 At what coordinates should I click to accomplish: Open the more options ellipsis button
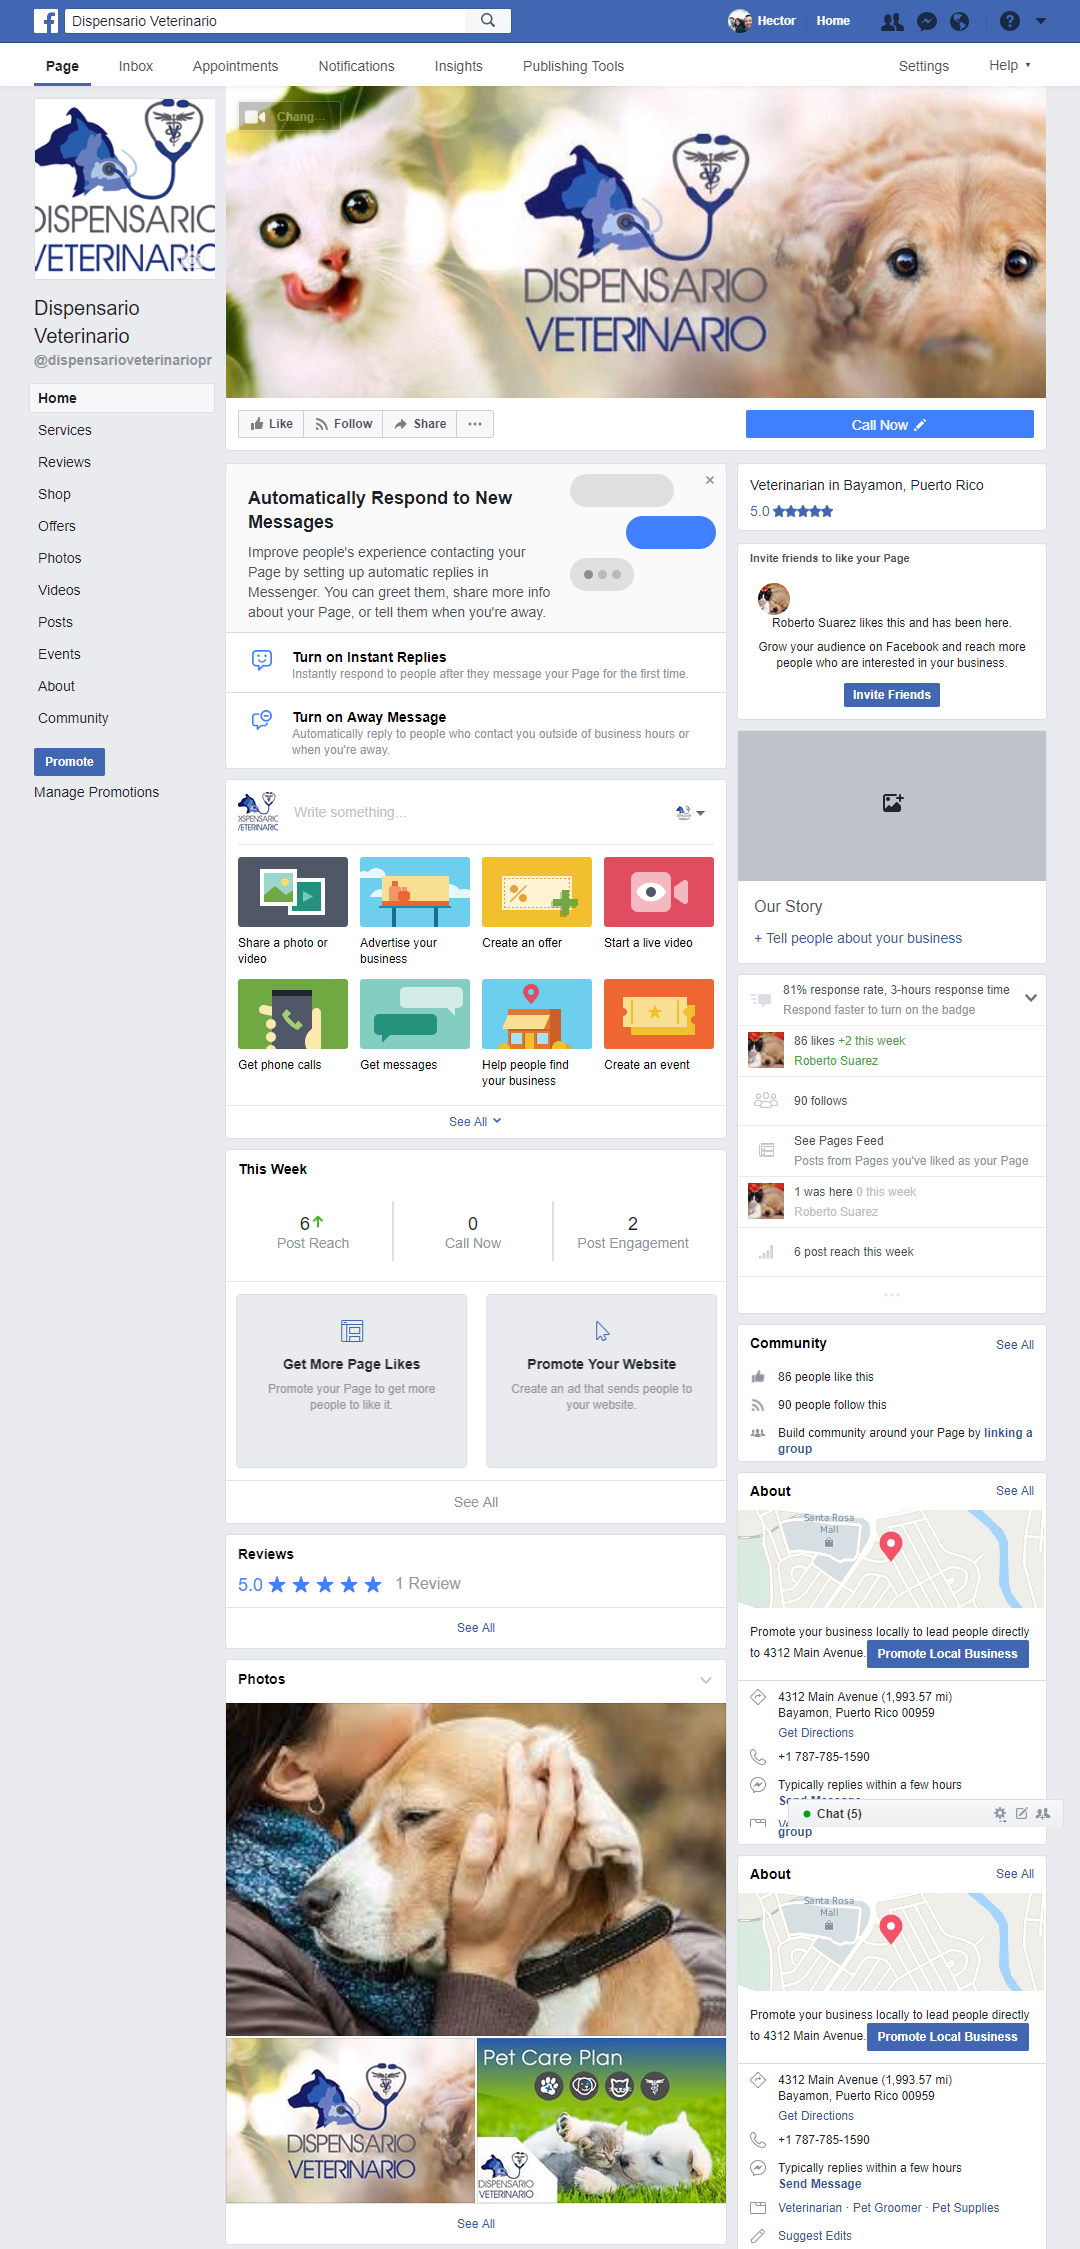tap(475, 424)
